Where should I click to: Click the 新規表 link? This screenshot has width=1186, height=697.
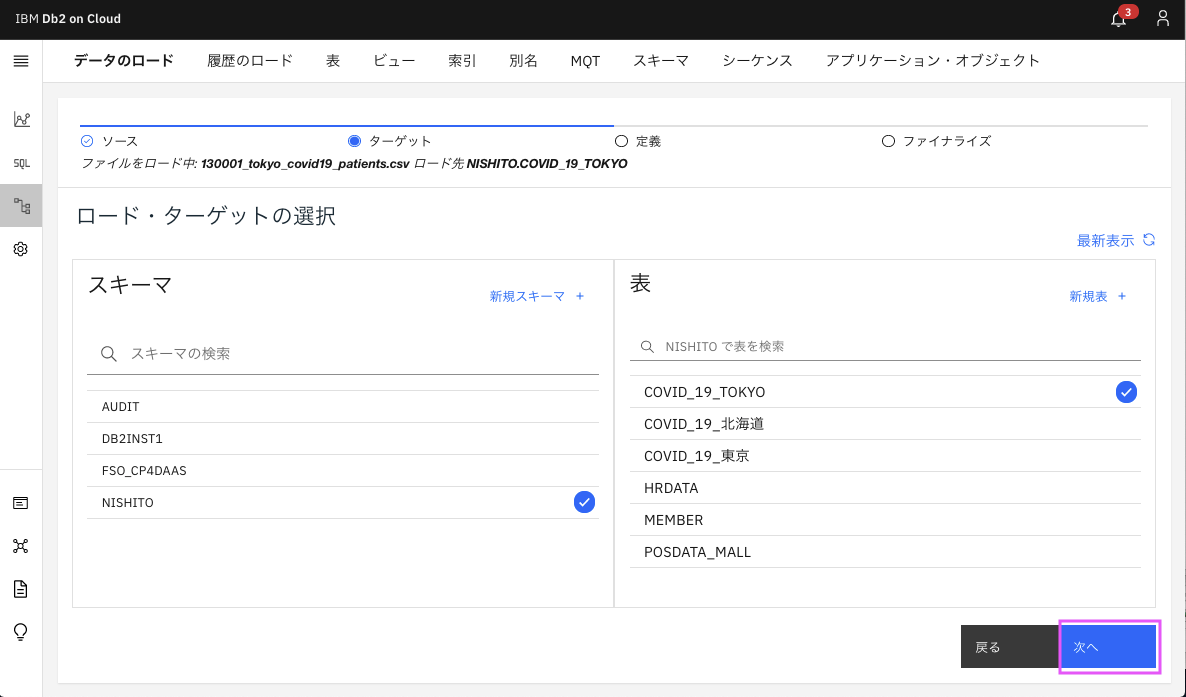click(x=1088, y=296)
